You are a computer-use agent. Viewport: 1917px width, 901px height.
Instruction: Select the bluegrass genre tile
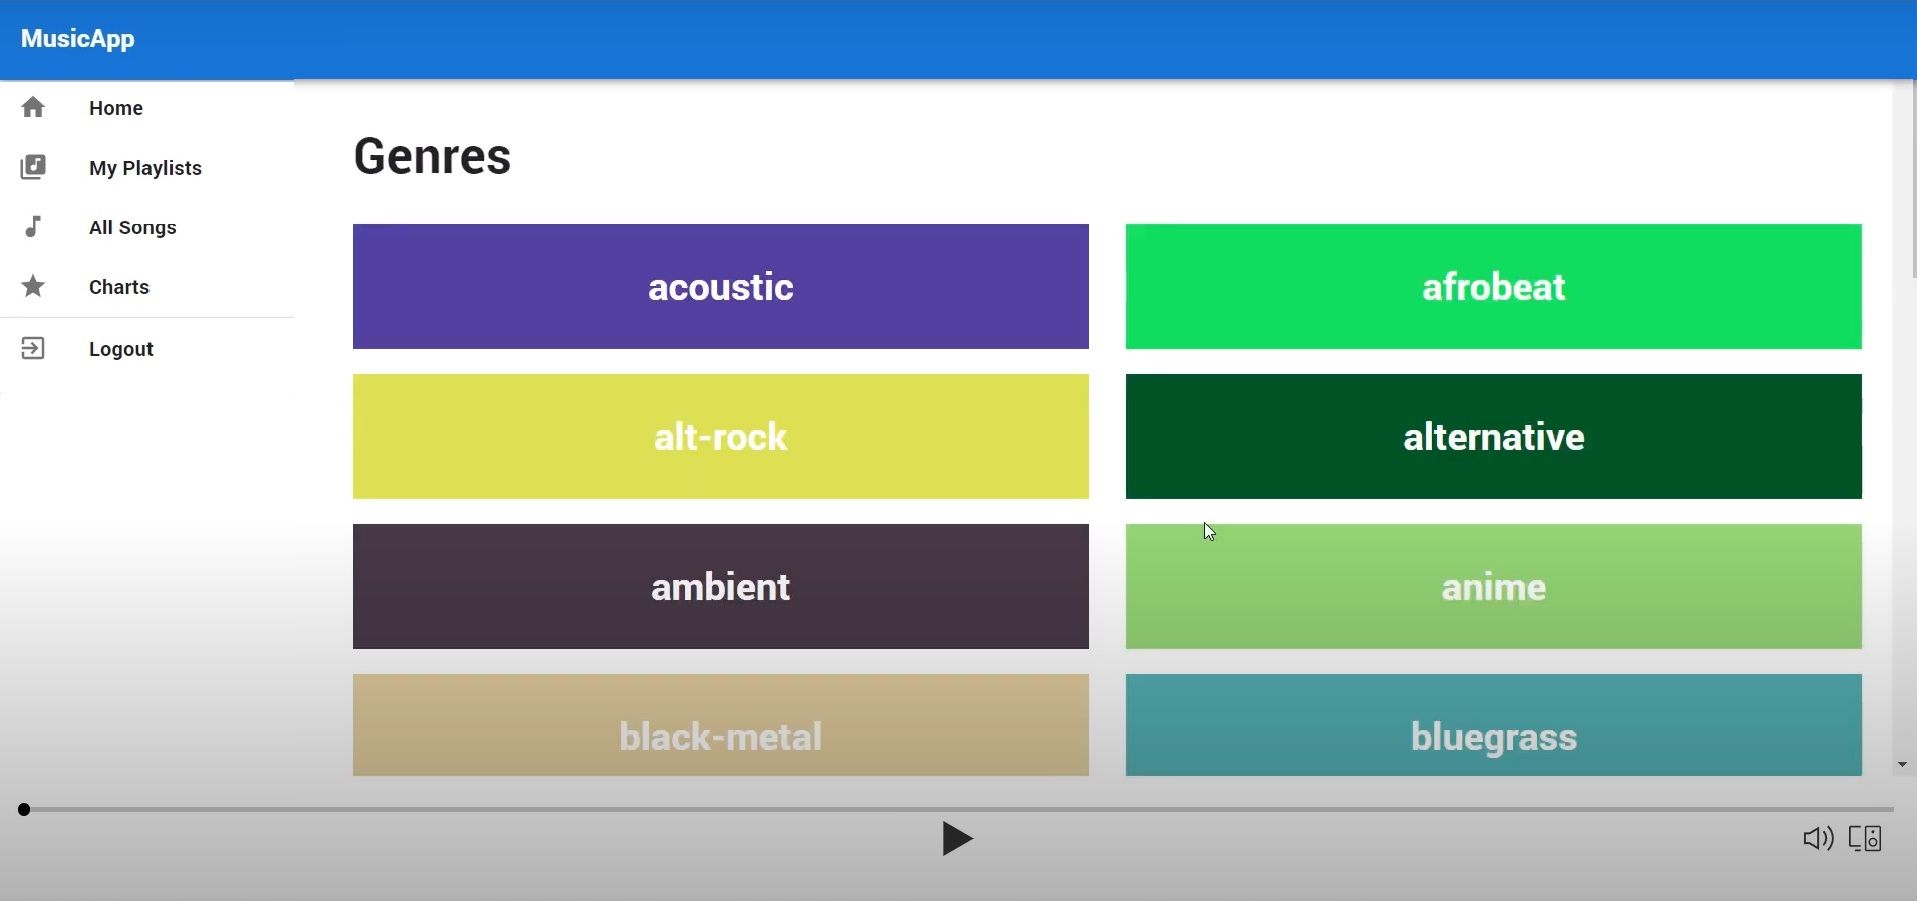click(1493, 726)
